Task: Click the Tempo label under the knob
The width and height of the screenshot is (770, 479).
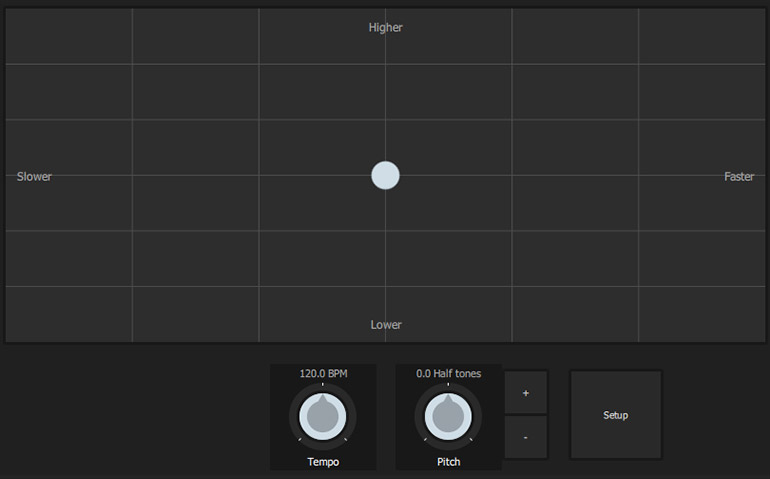Action: click(323, 462)
